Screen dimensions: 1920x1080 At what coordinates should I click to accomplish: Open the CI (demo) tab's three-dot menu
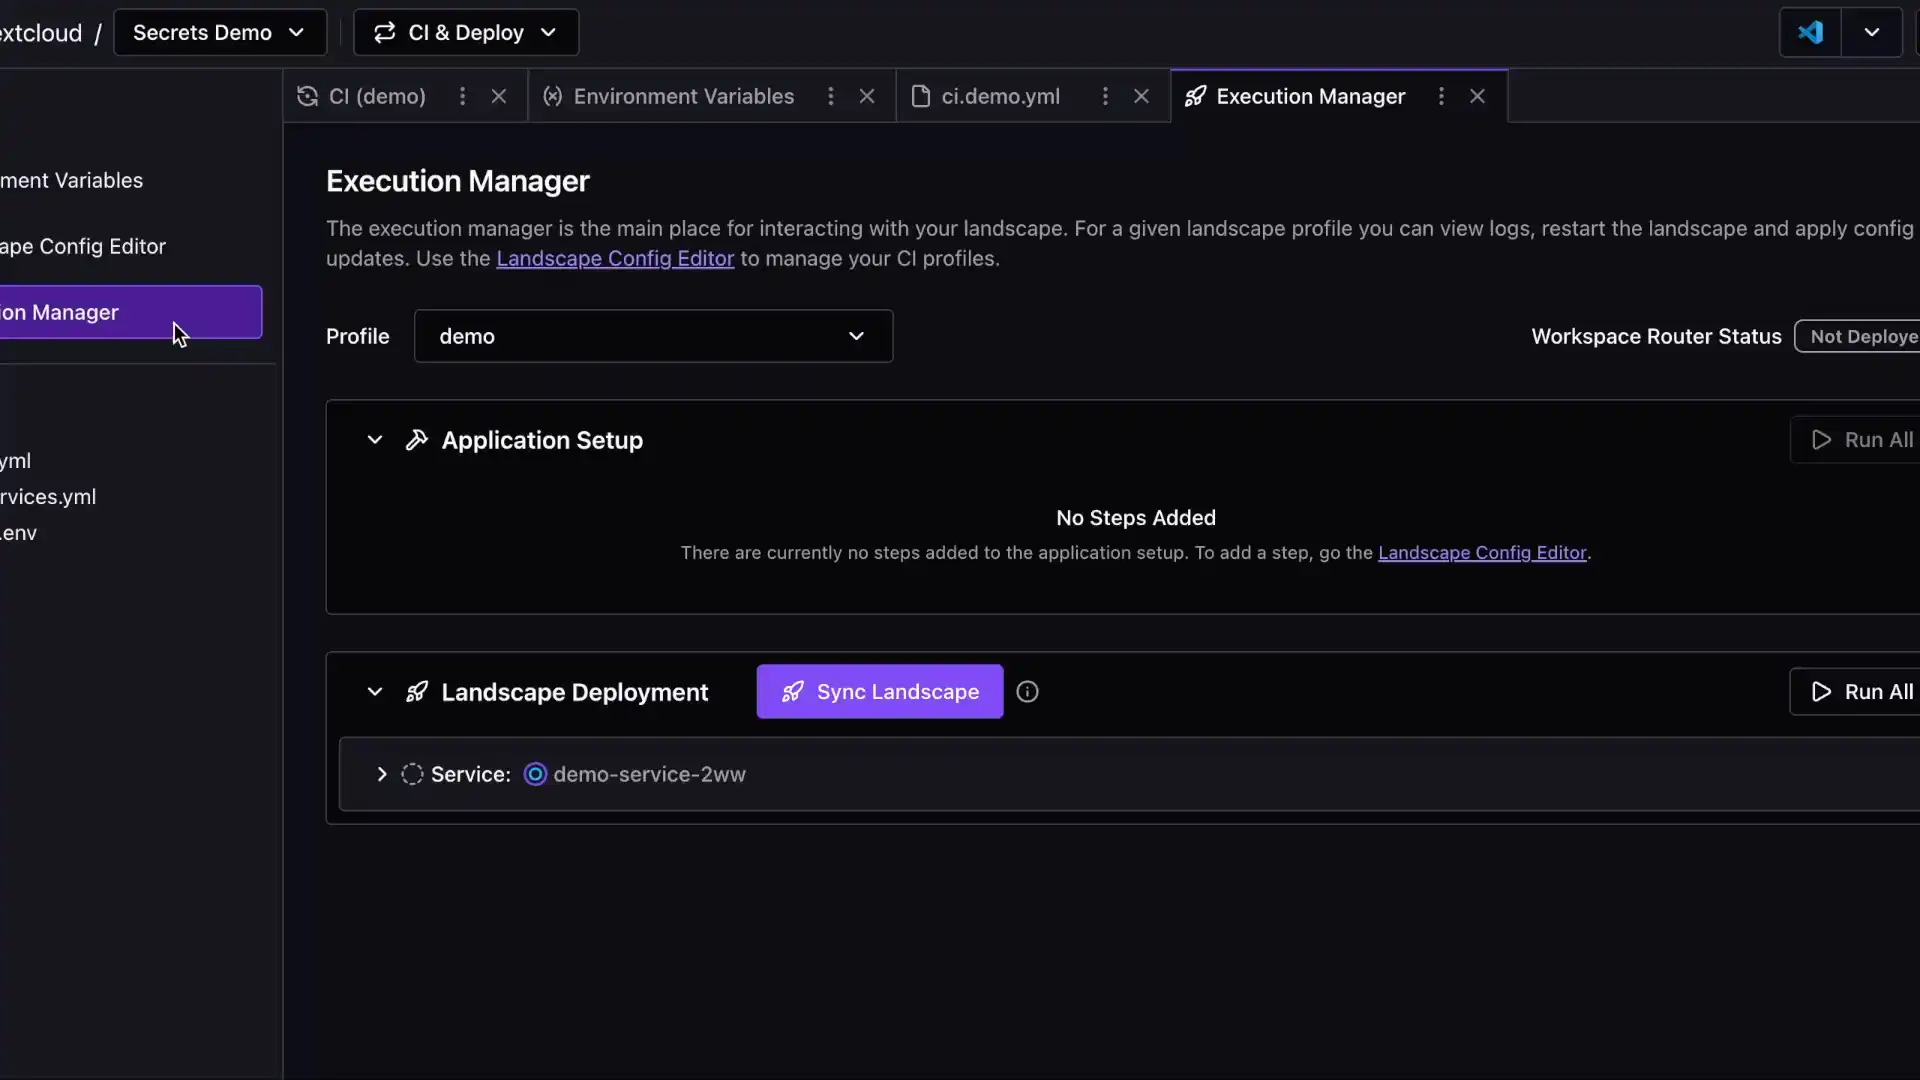click(462, 96)
